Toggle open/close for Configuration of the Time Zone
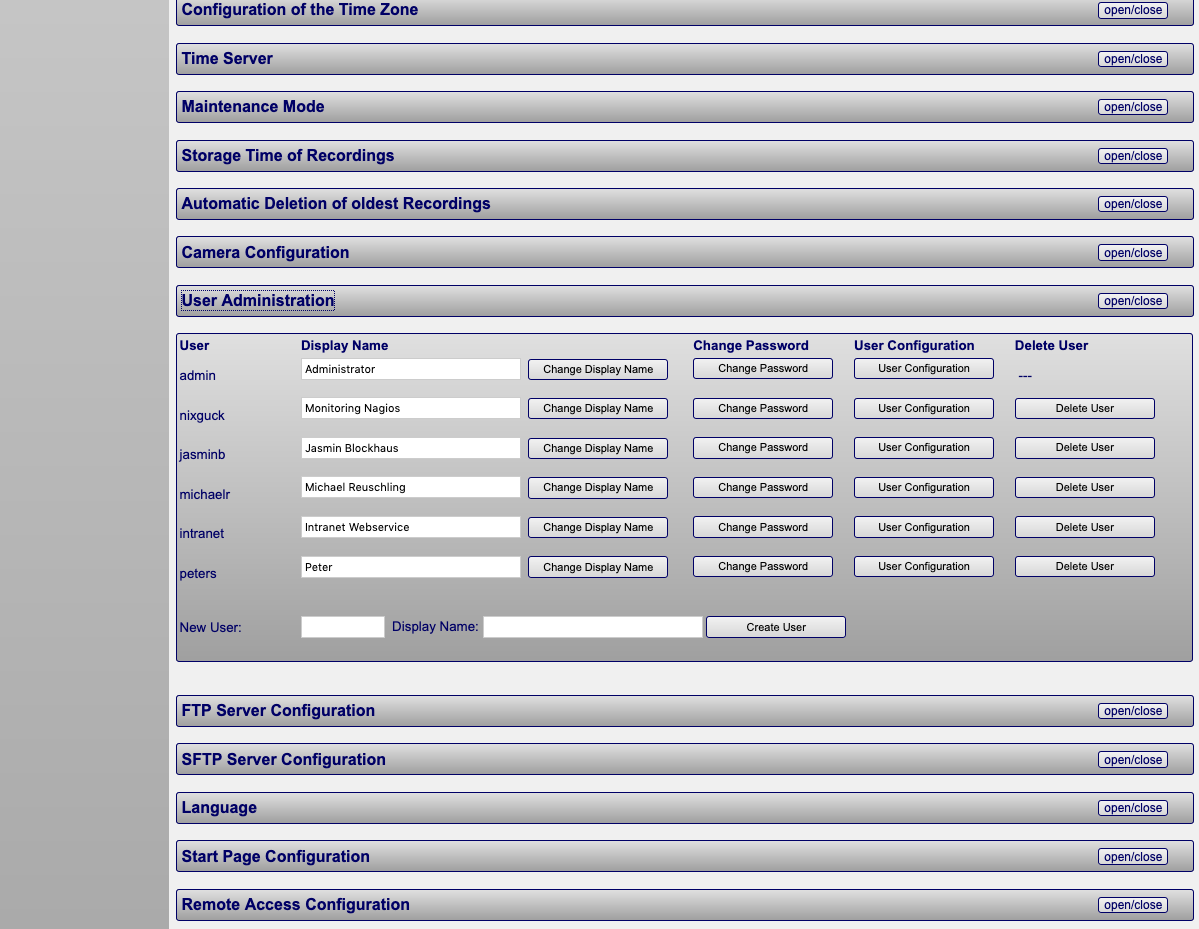Screen dimensions: 1199x929 [x=1132, y=10]
